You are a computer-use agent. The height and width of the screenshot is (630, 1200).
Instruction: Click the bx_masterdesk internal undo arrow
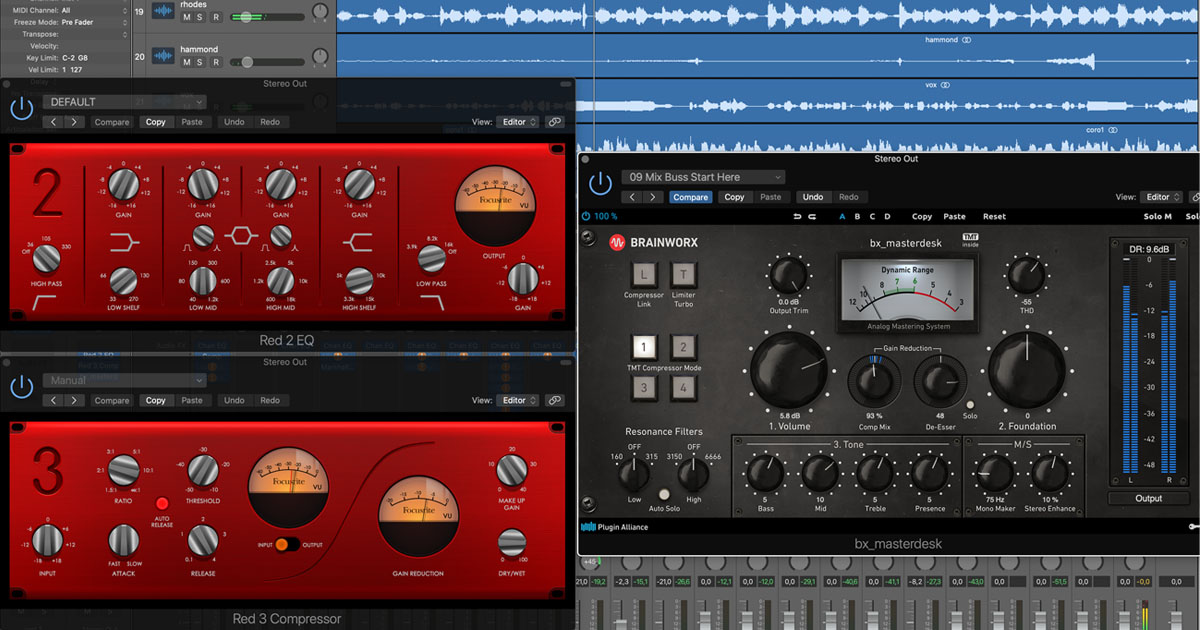(797, 216)
